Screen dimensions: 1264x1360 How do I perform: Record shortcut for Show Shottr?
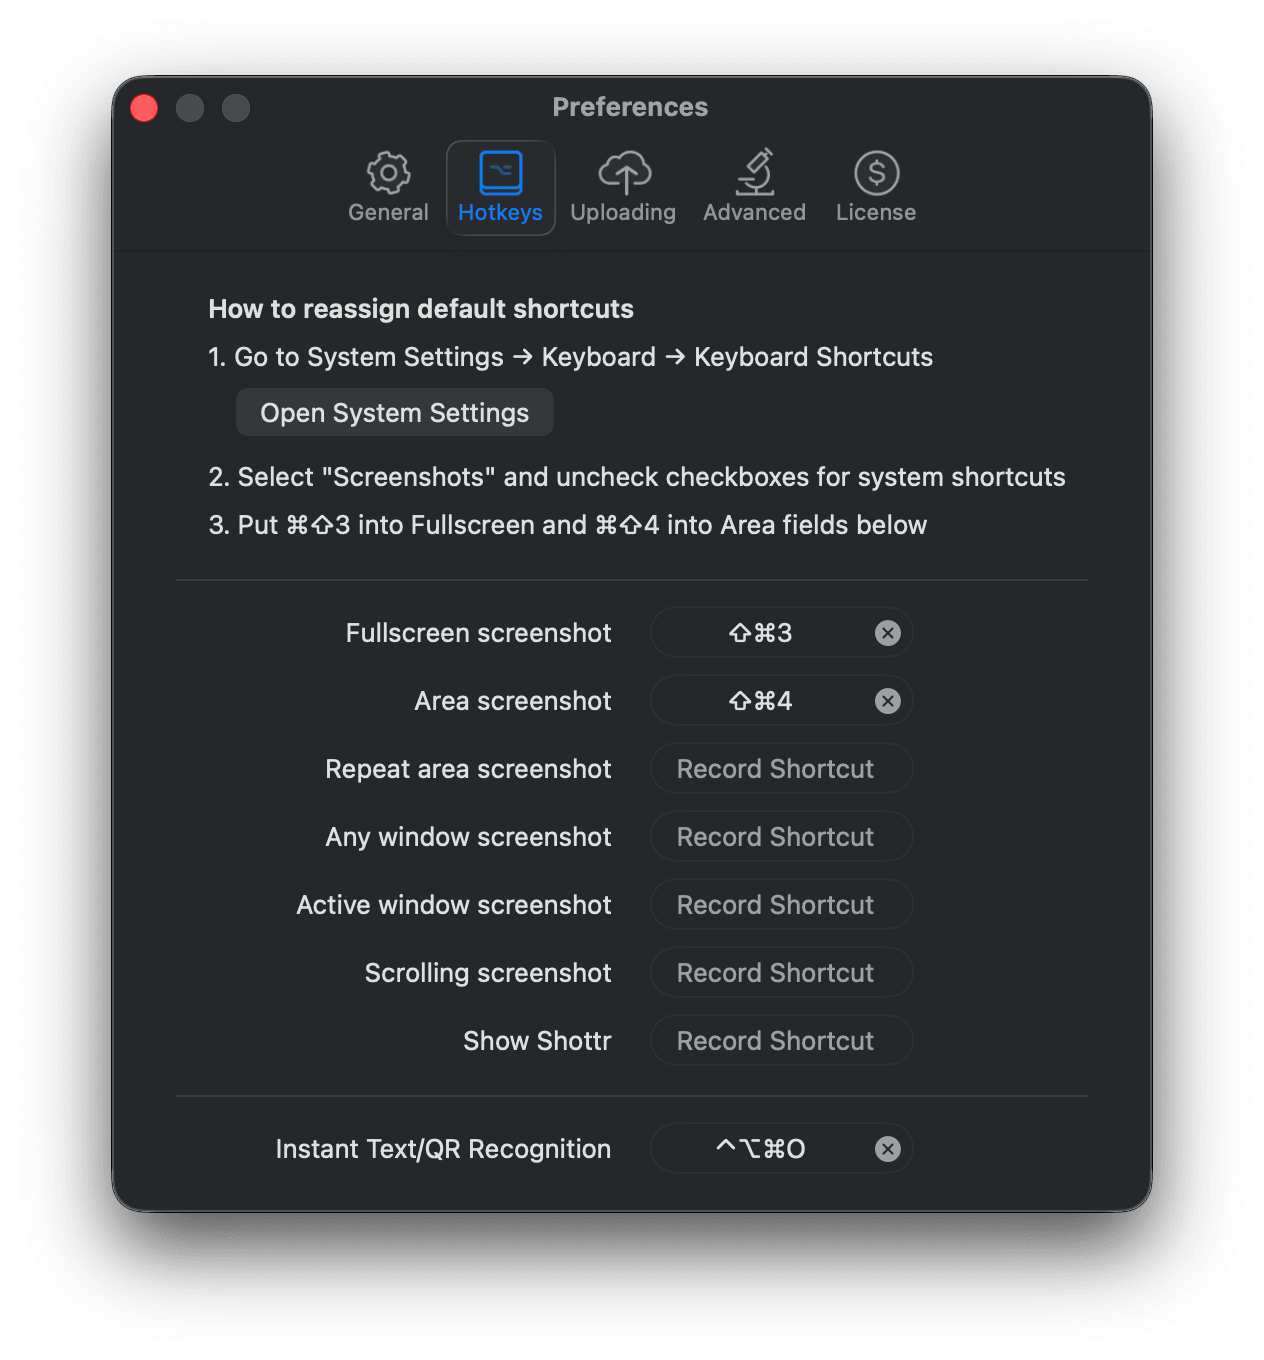pyautogui.click(x=776, y=1041)
